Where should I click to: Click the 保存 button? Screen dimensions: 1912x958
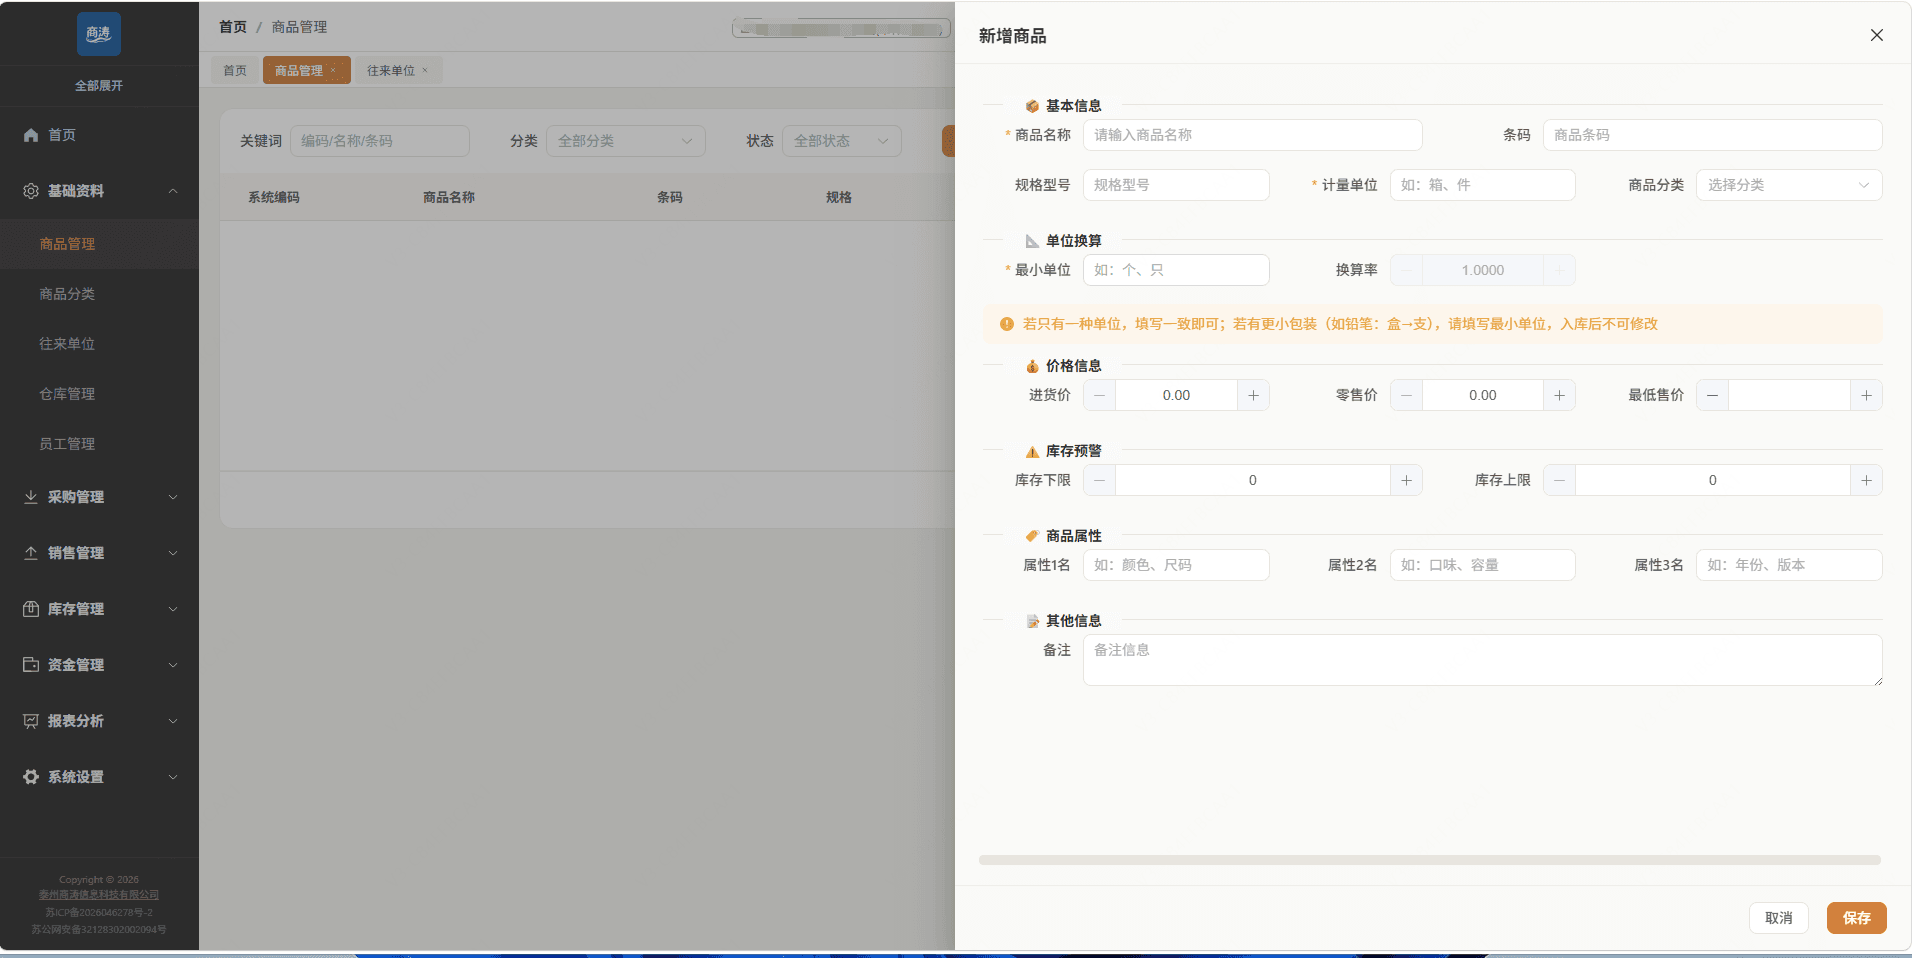1856,918
